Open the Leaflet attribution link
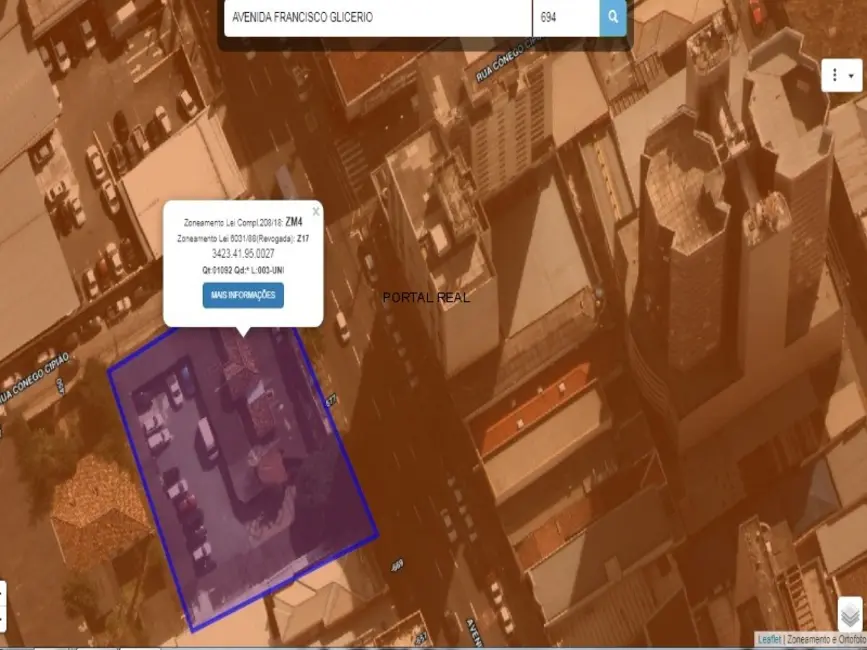Viewport: 867px width, 650px height. click(769, 639)
